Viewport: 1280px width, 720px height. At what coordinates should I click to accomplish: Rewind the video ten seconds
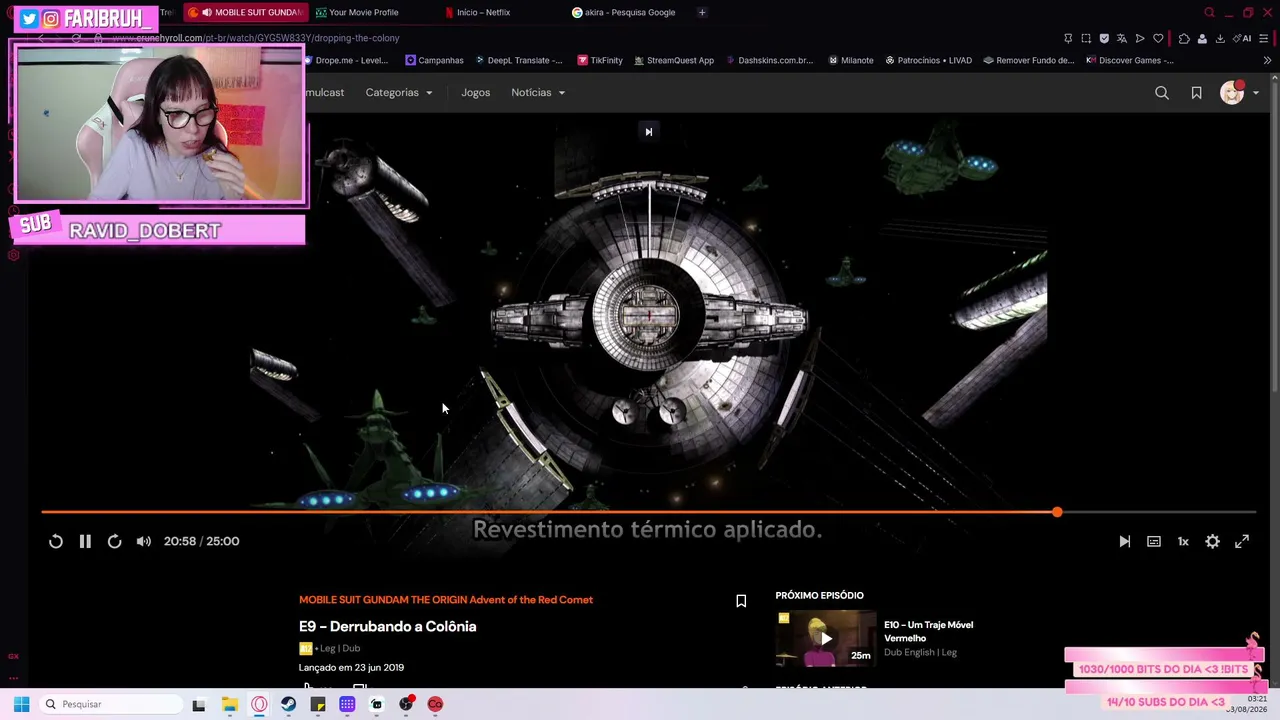(x=56, y=541)
